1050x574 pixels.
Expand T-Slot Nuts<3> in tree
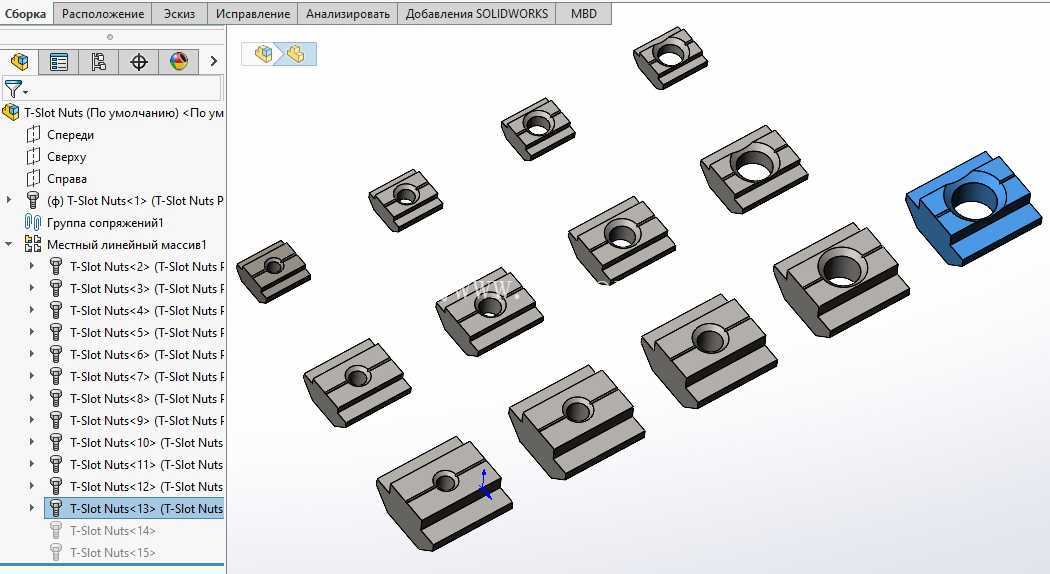click(x=31, y=288)
